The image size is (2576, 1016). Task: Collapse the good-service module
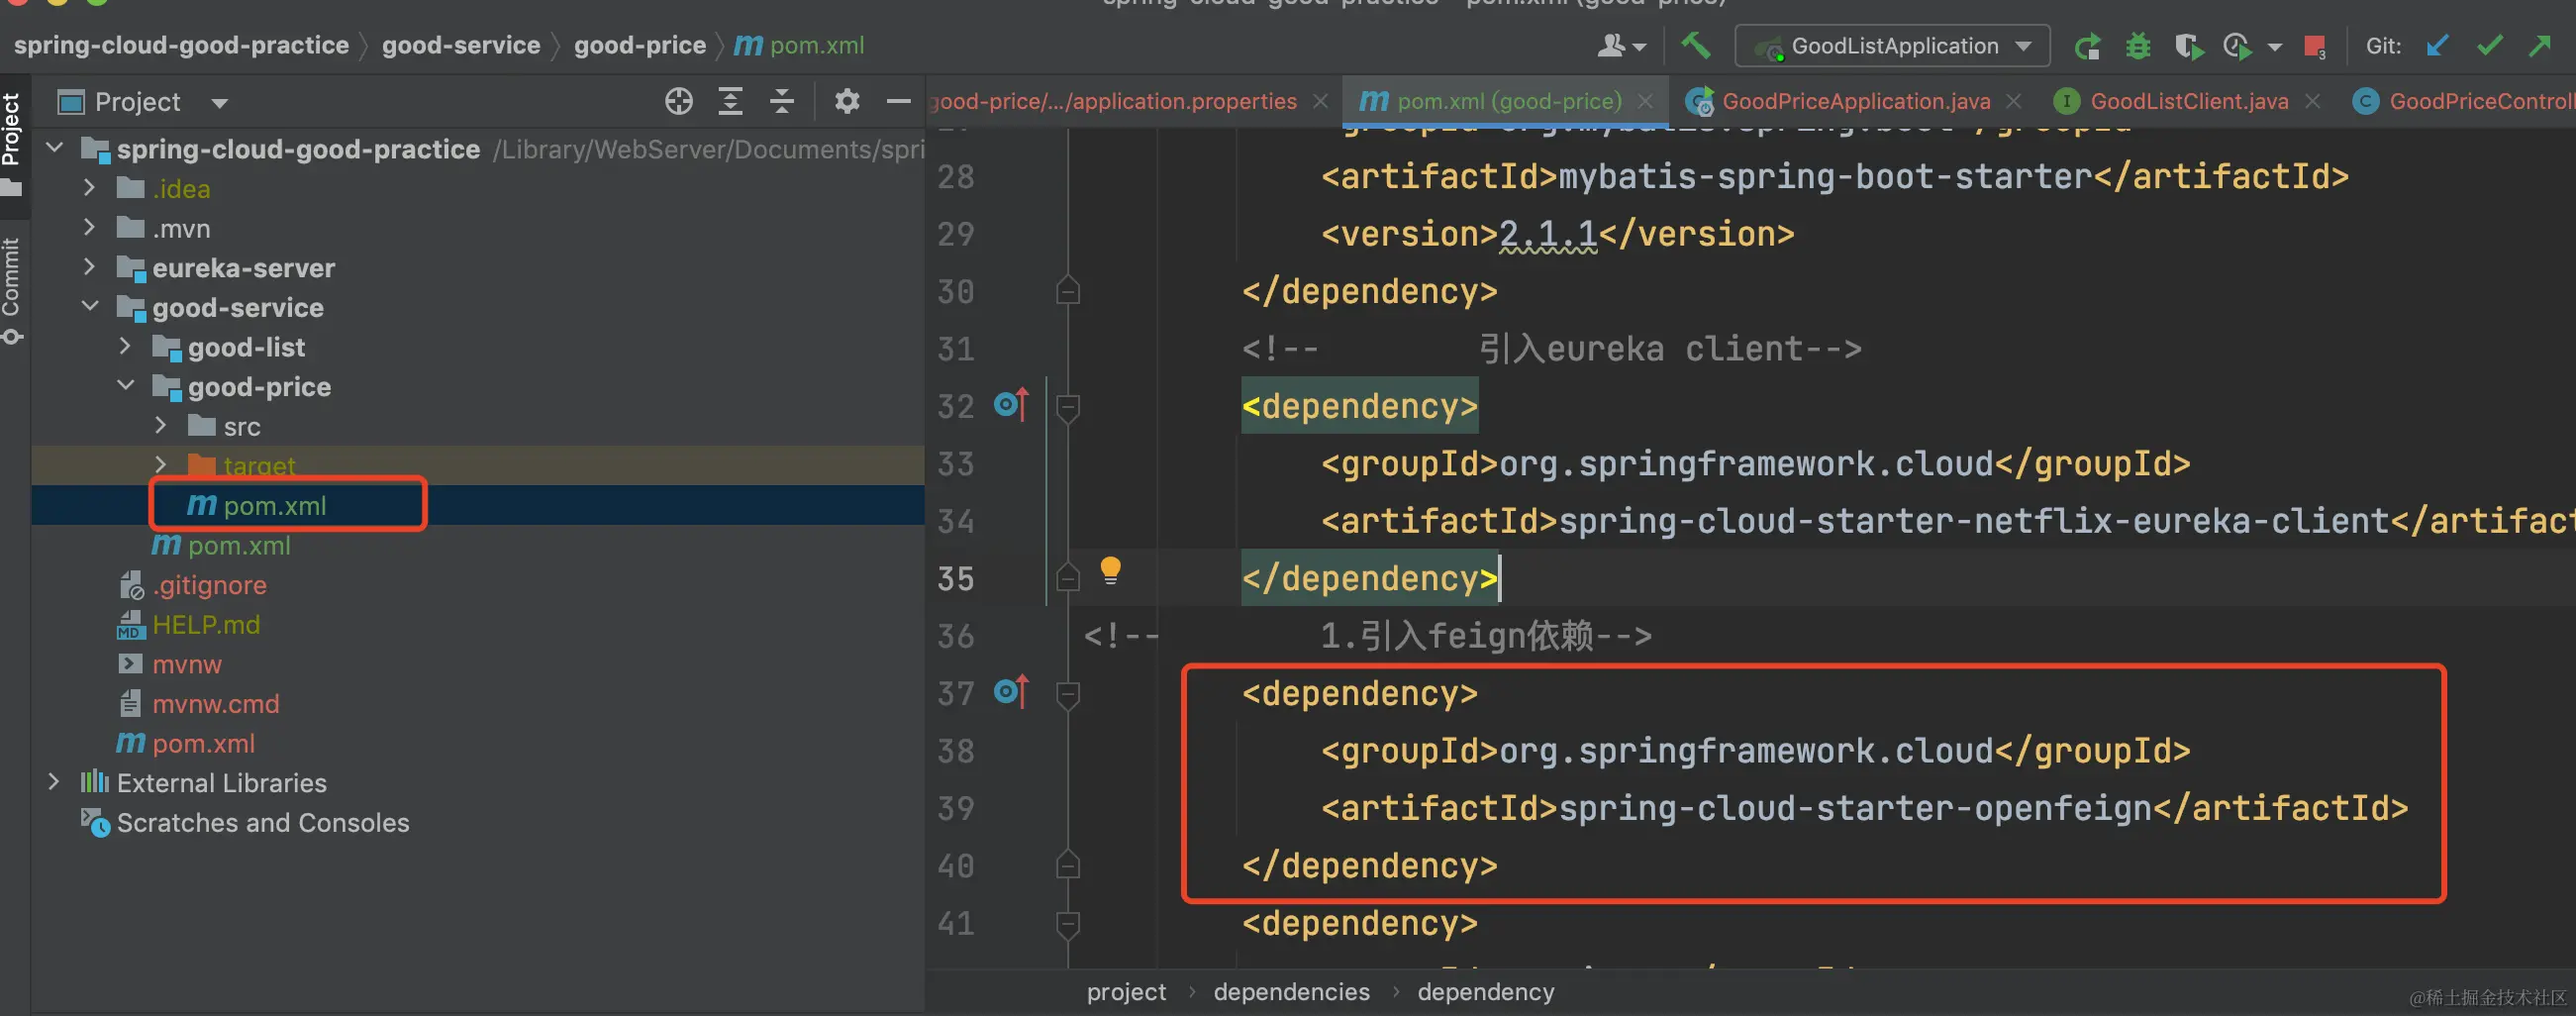[x=90, y=306]
